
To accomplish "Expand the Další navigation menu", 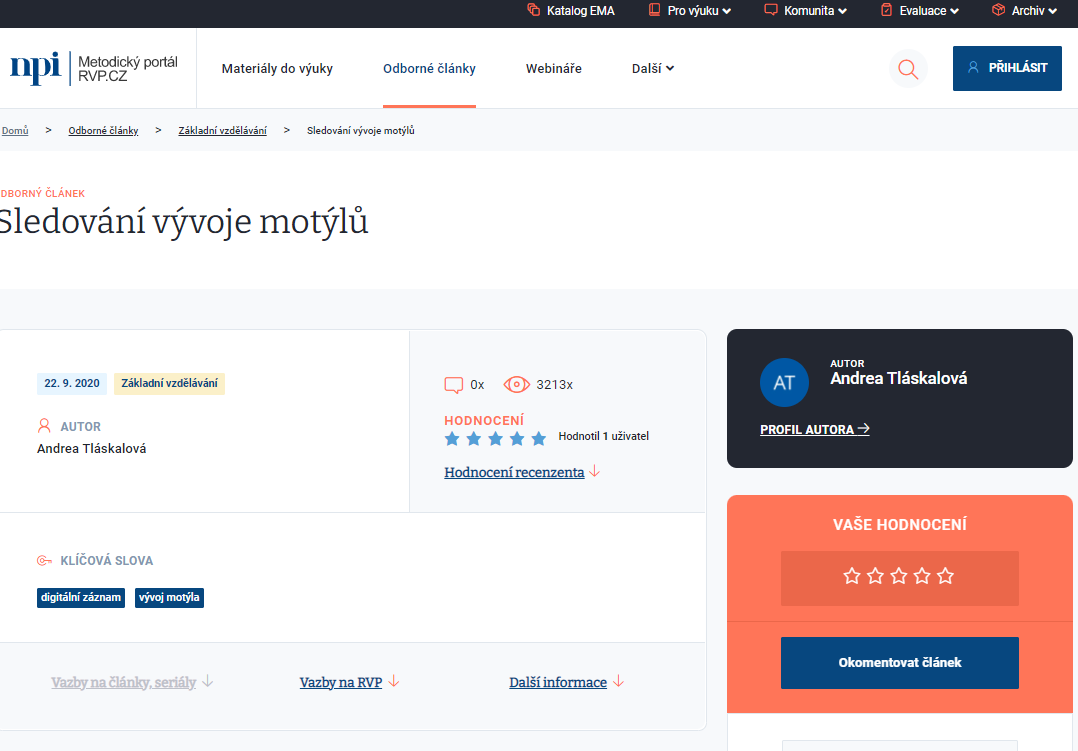I will tap(653, 69).
